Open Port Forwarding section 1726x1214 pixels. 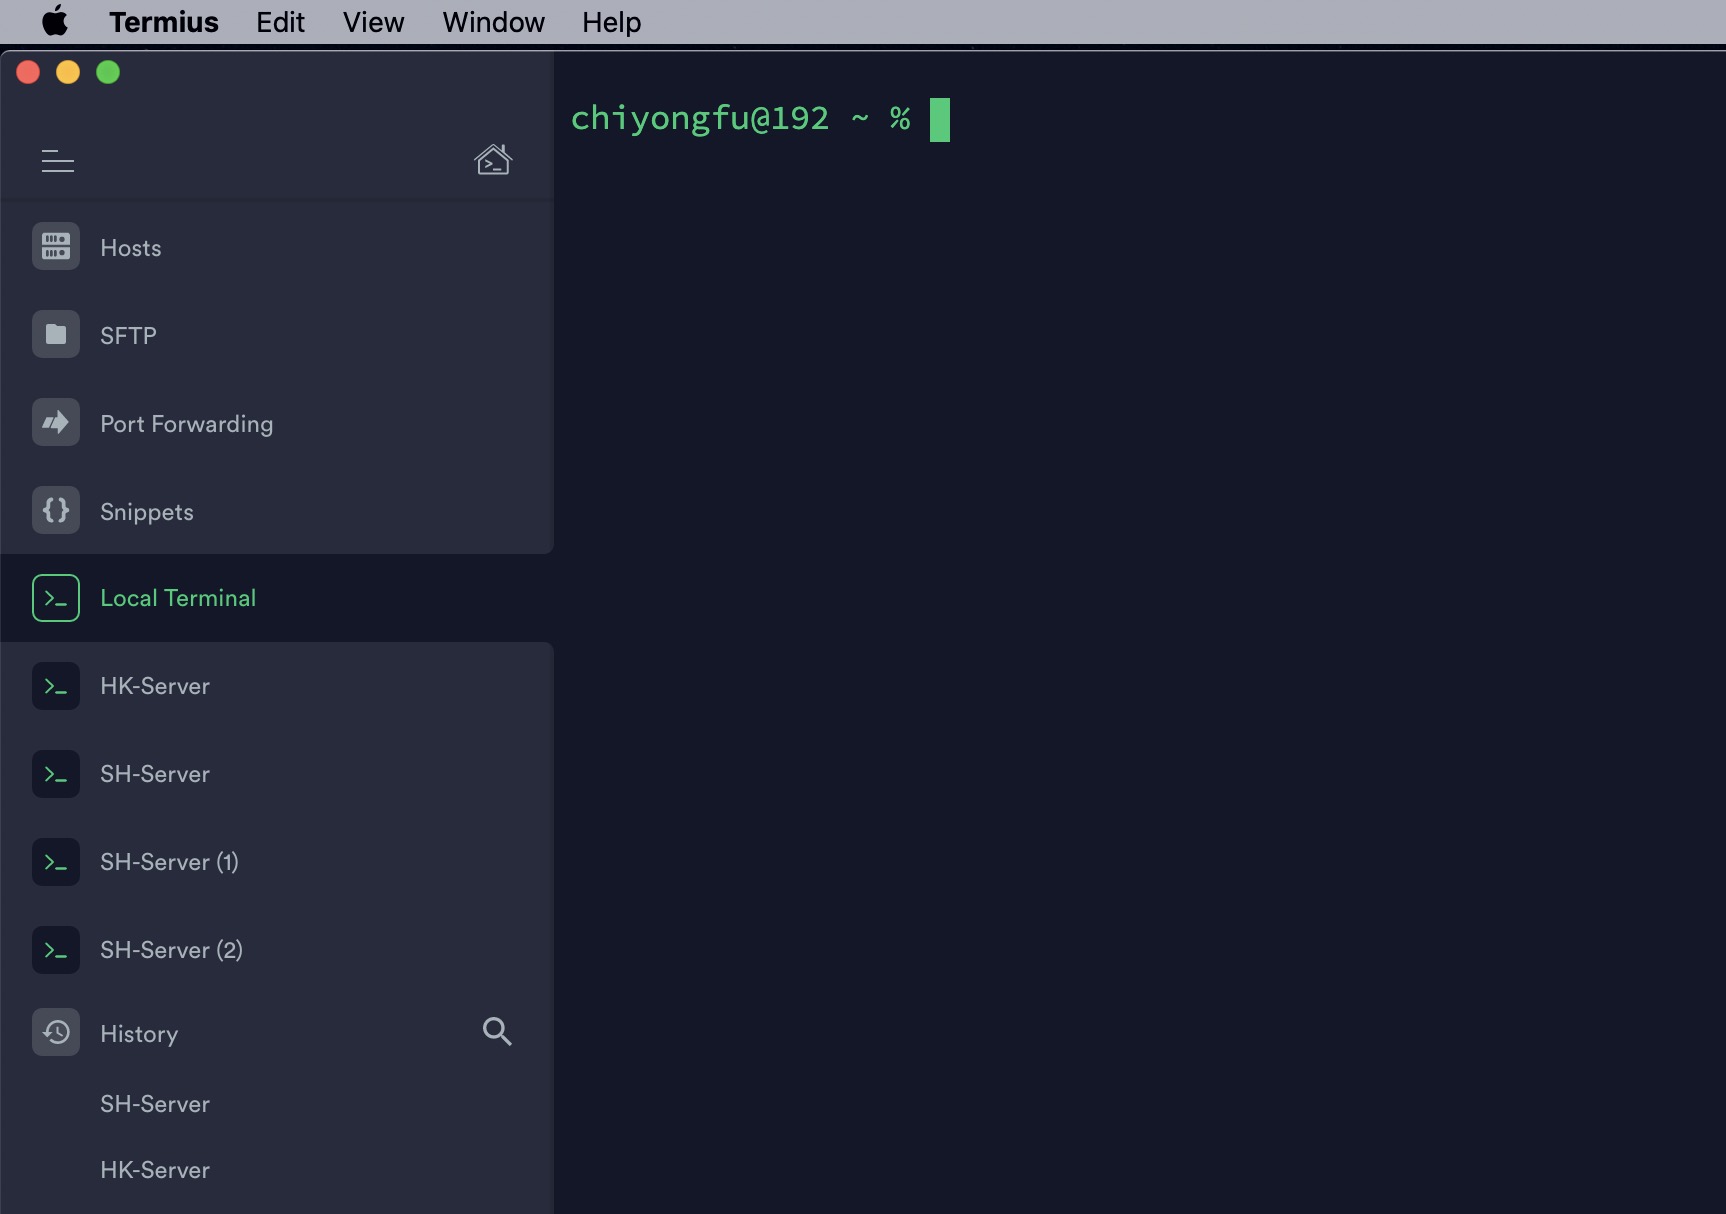tap(186, 424)
